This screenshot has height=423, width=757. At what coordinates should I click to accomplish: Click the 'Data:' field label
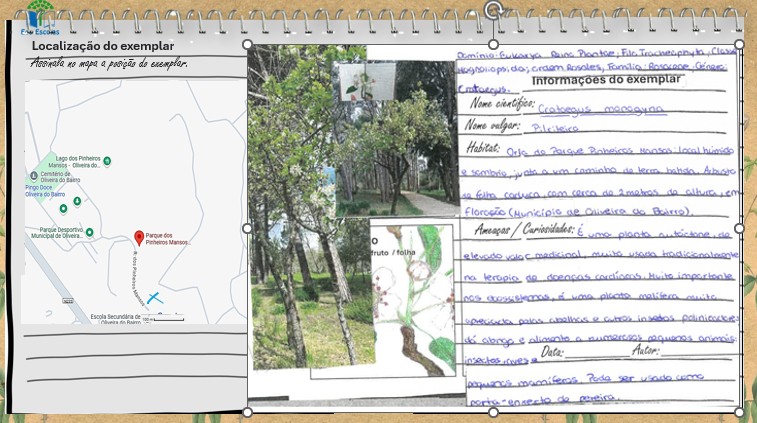point(552,352)
